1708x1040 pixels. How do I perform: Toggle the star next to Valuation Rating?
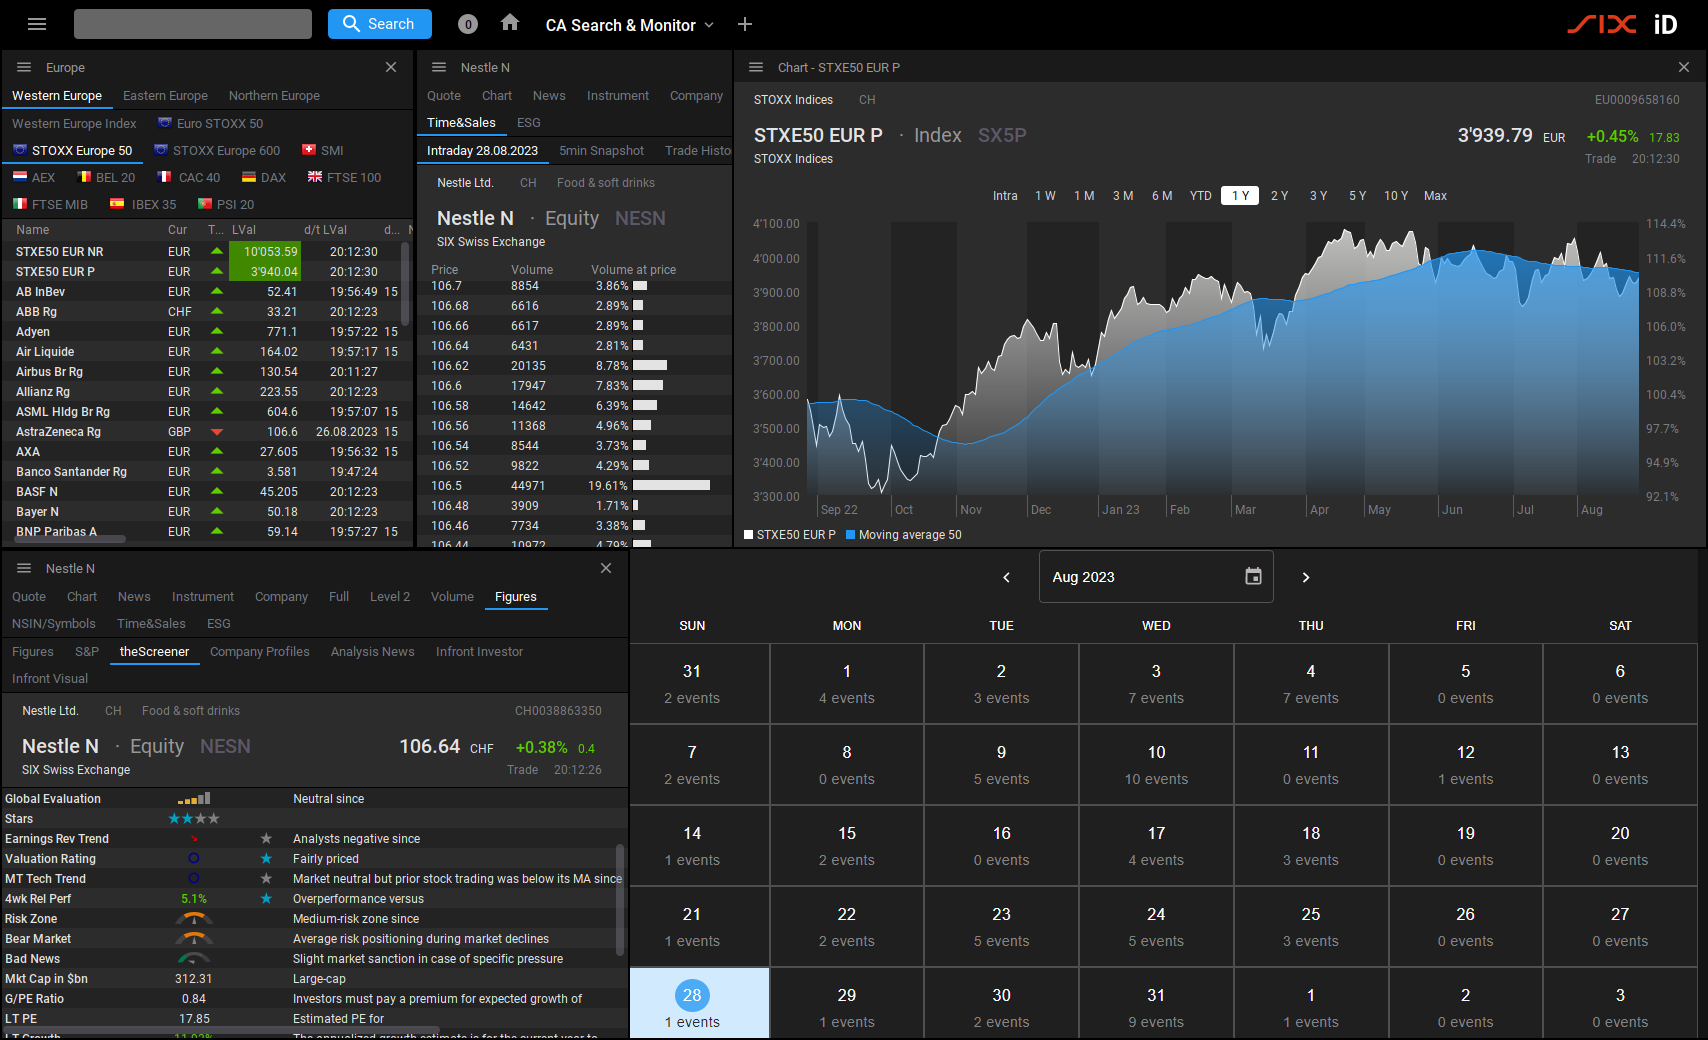pyautogui.click(x=266, y=858)
